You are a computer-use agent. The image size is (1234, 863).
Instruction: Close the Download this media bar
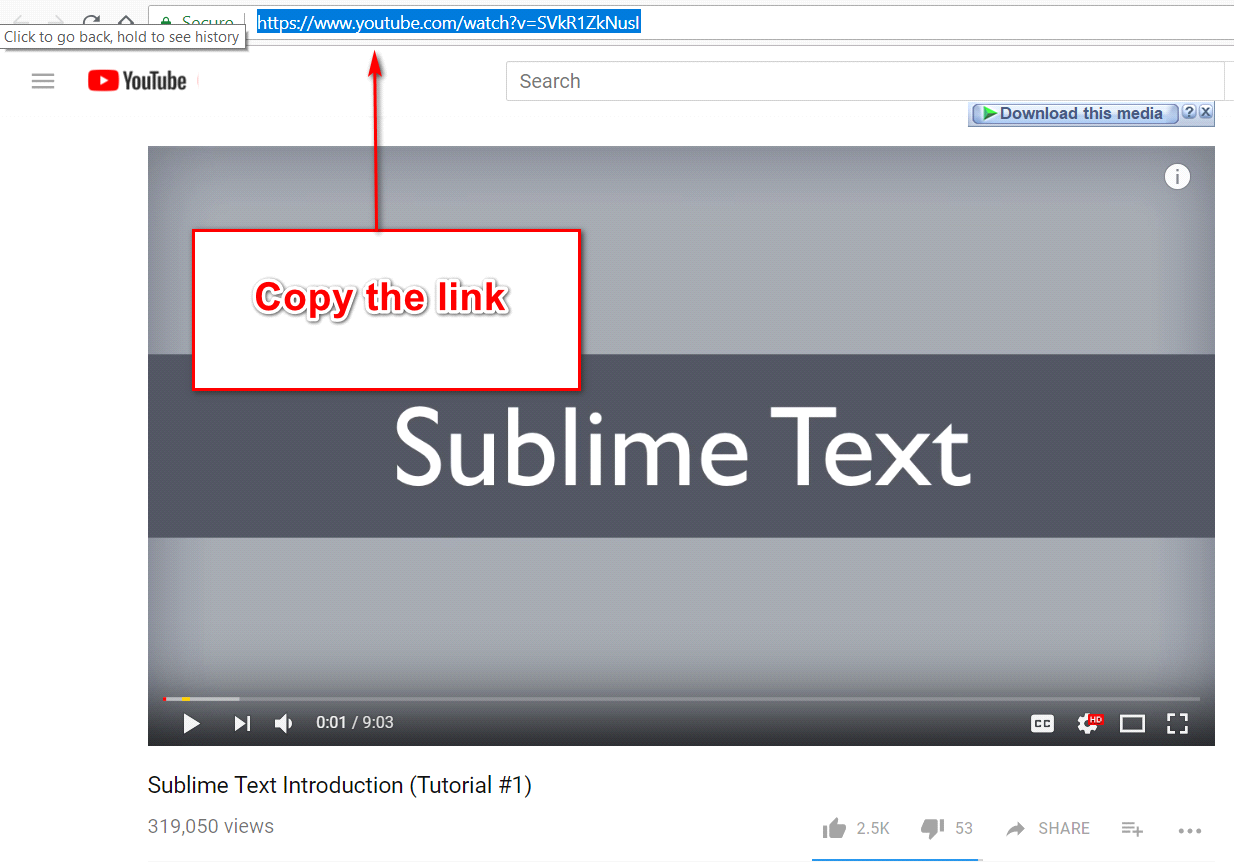point(1206,113)
